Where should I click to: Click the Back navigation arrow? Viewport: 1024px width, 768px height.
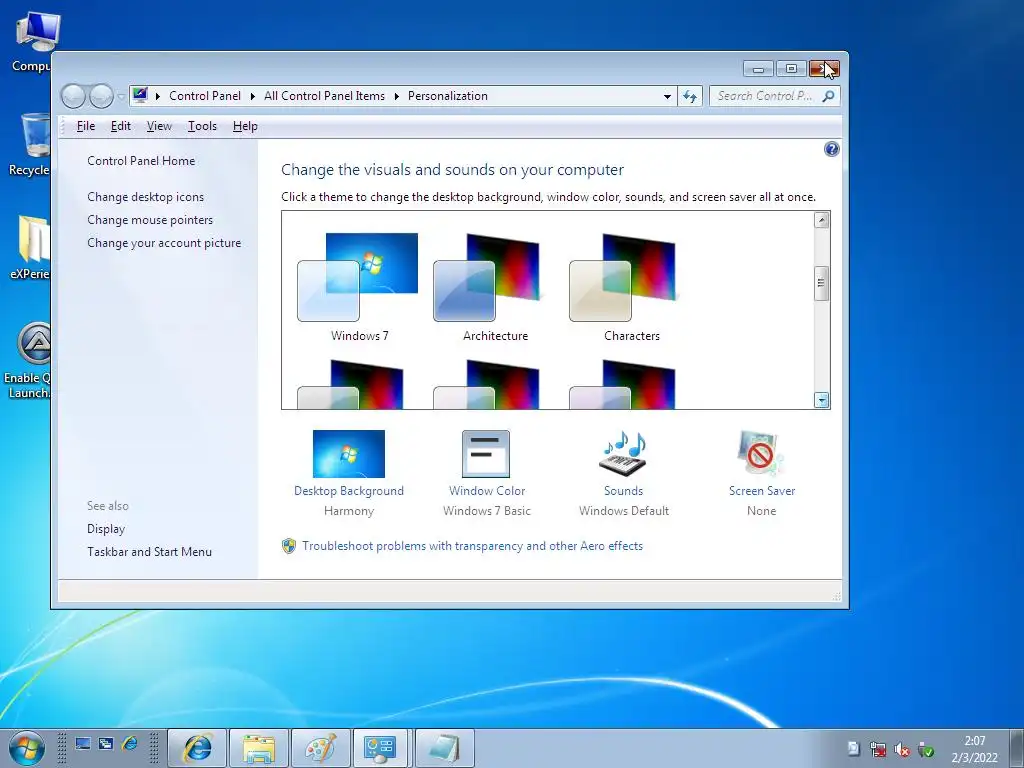pyautogui.click(x=73, y=97)
